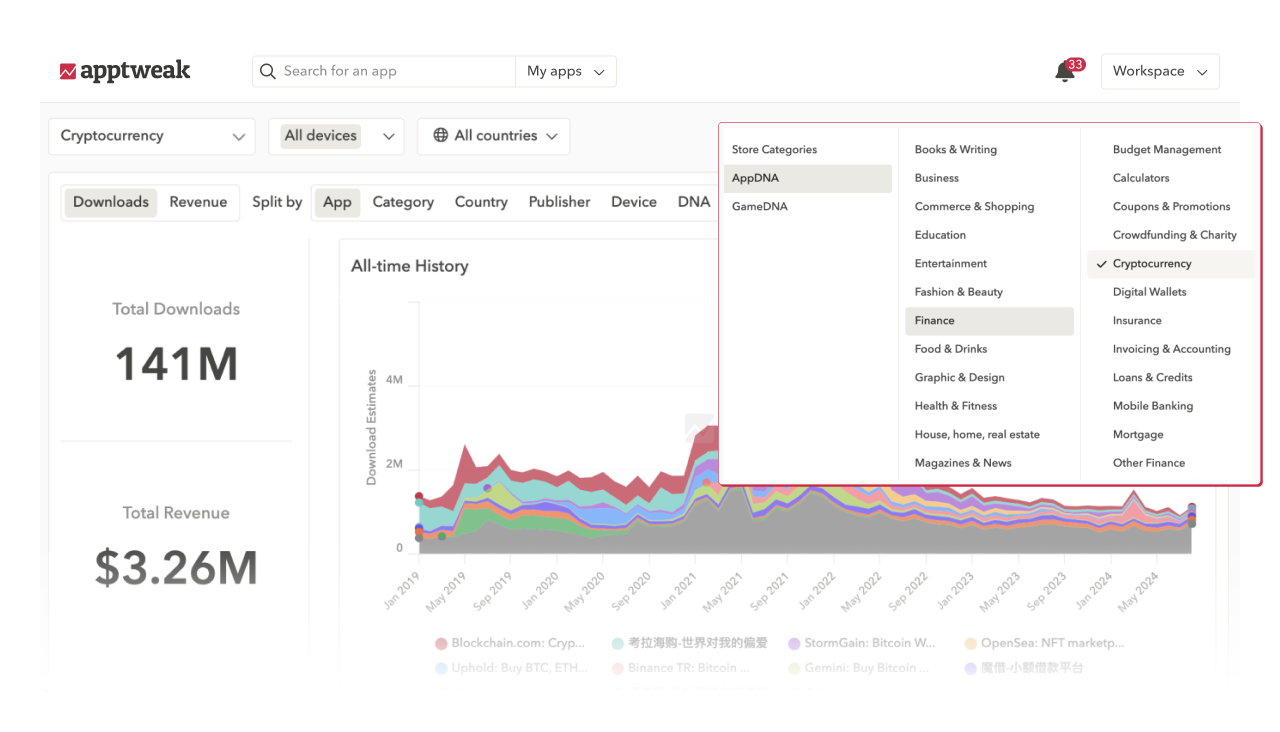Click the AppTweak logo
This screenshot has height=732, width=1280.
coord(125,71)
